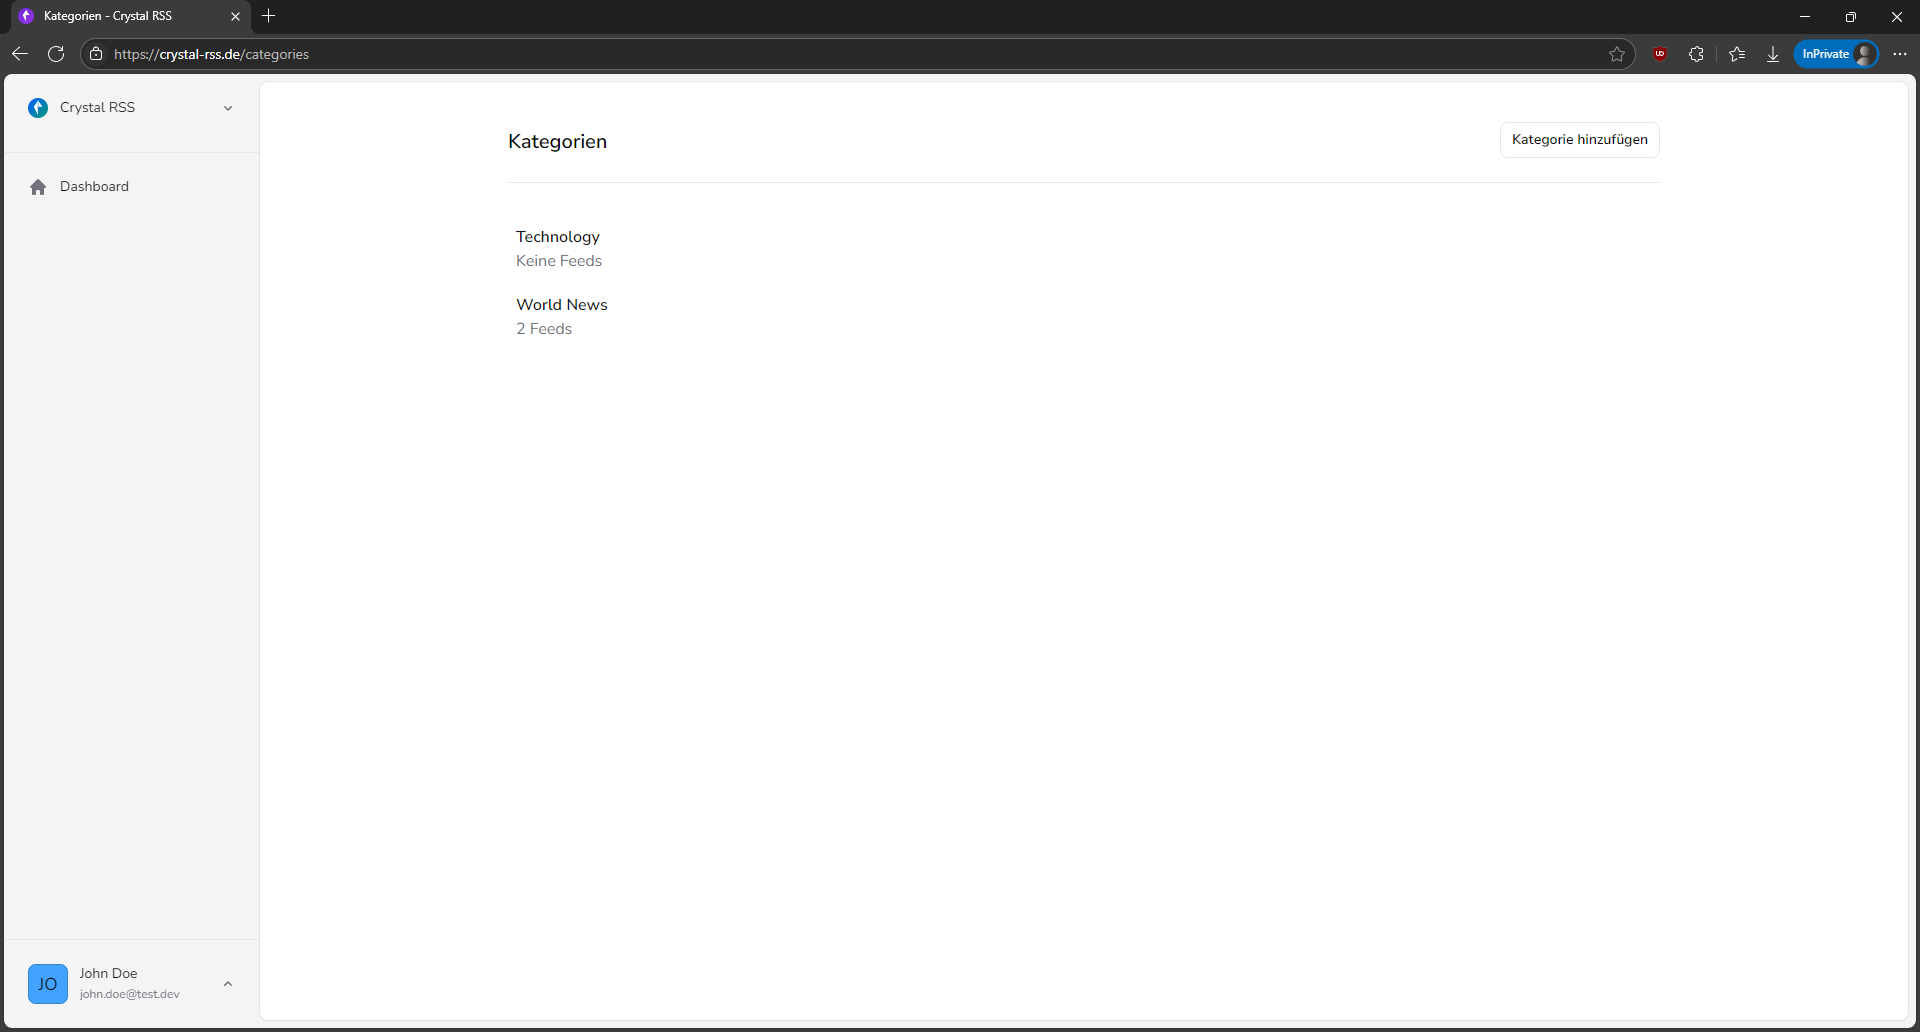Image resolution: width=1920 pixels, height=1032 pixels.
Task: Open the World News category
Action: coord(562,305)
